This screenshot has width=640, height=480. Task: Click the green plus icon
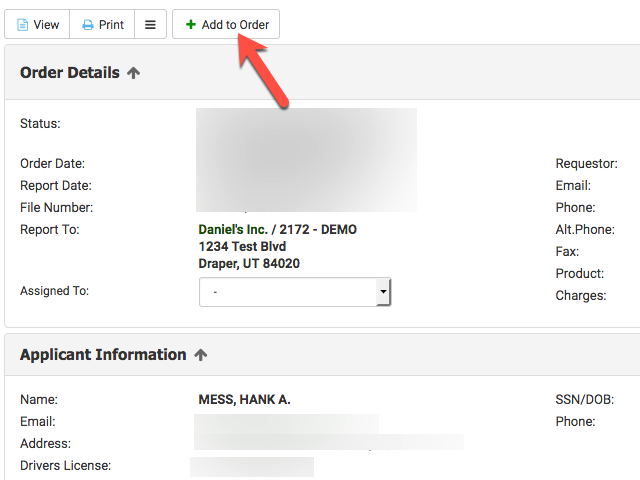click(x=191, y=25)
